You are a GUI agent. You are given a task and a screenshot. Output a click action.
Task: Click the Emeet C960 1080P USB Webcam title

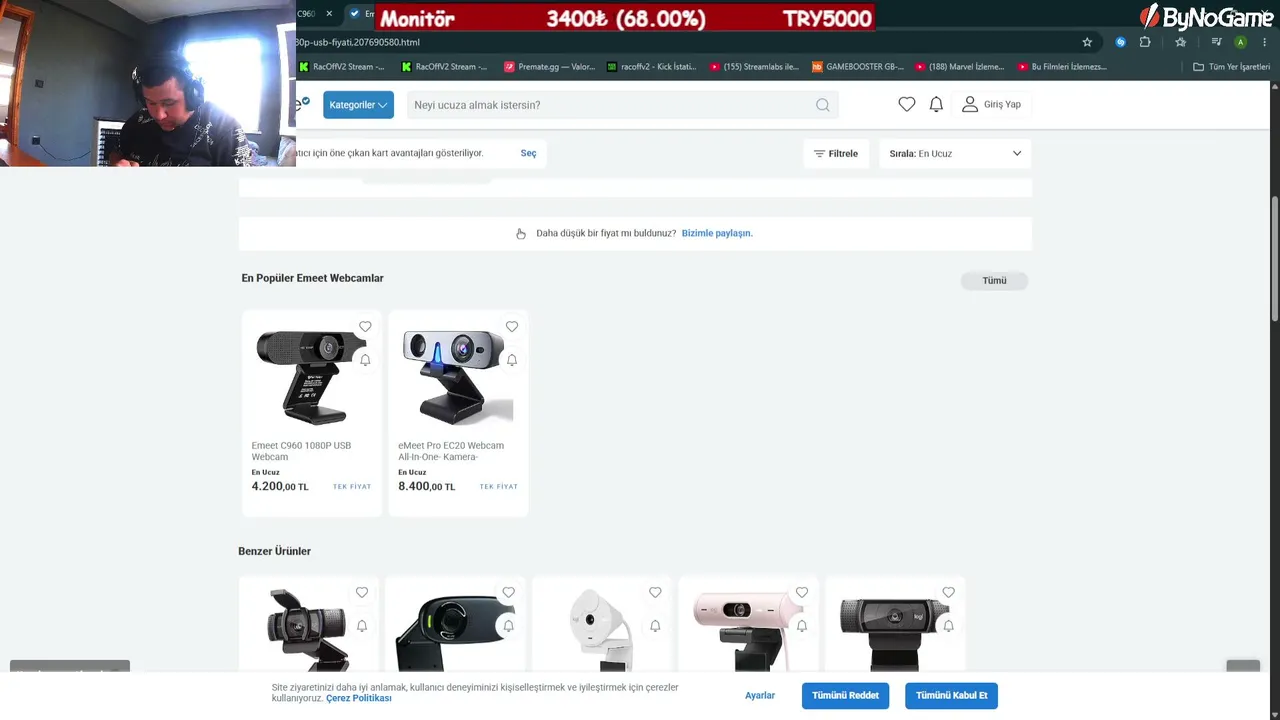[x=301, y=451]
